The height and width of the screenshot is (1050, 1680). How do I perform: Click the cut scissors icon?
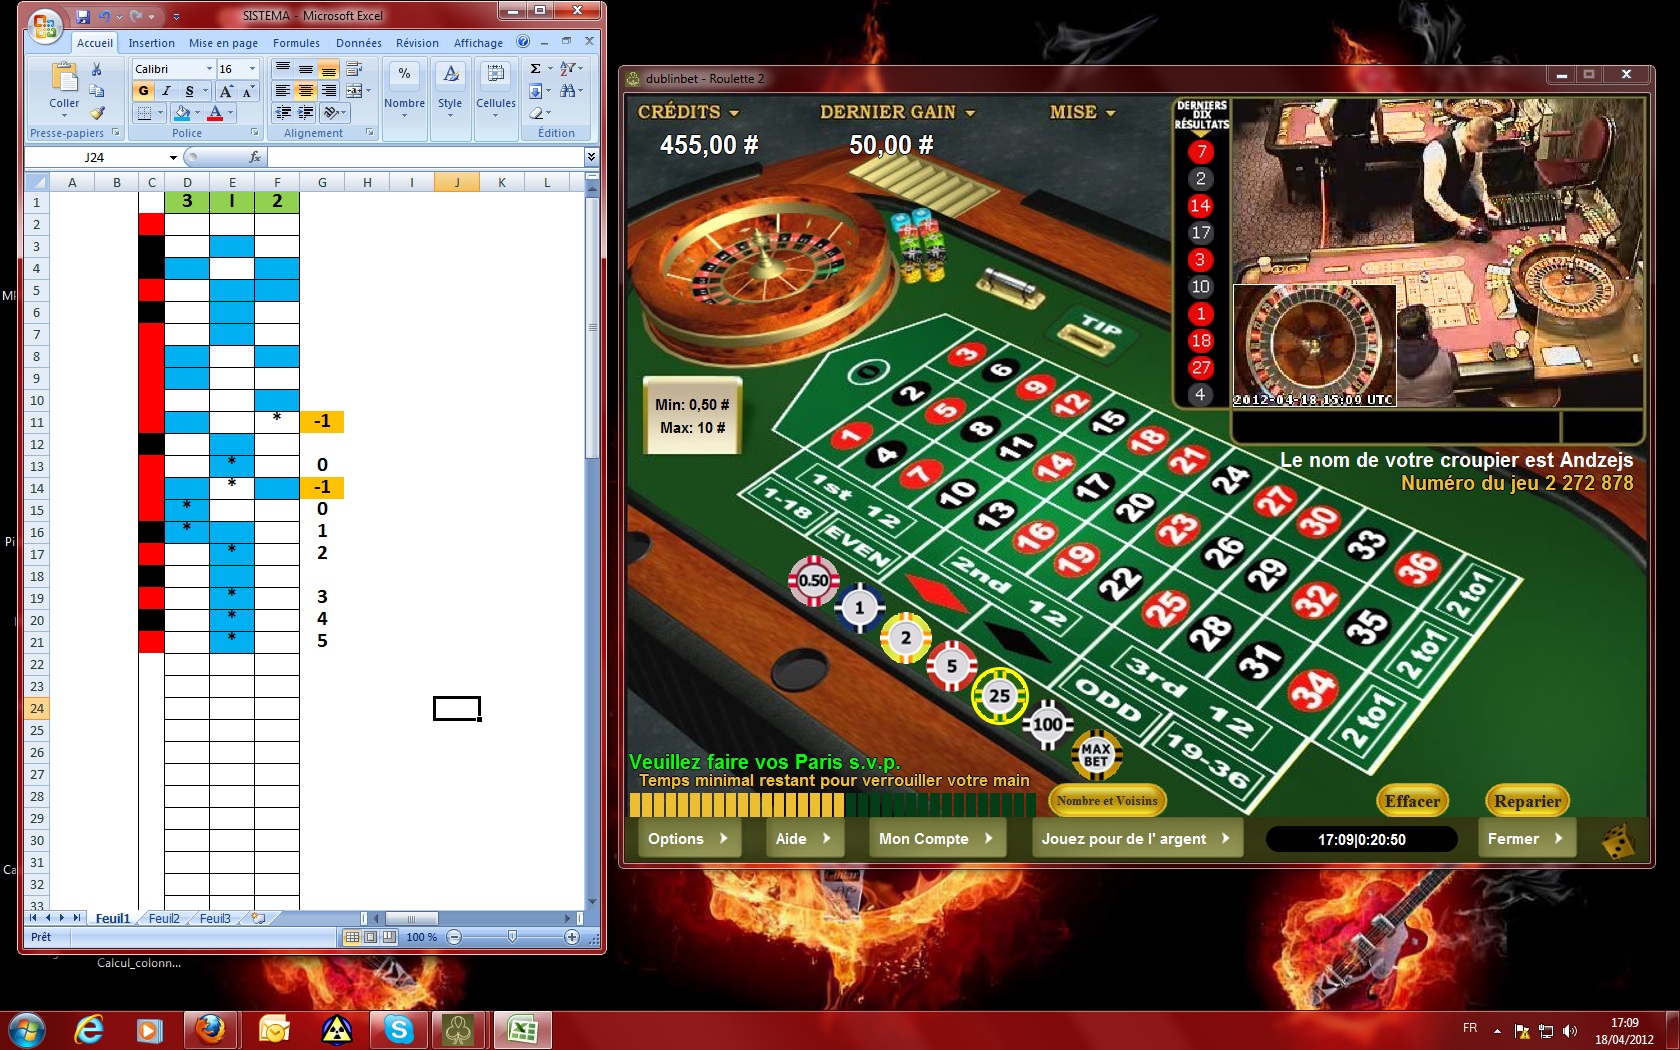[97, 69]
